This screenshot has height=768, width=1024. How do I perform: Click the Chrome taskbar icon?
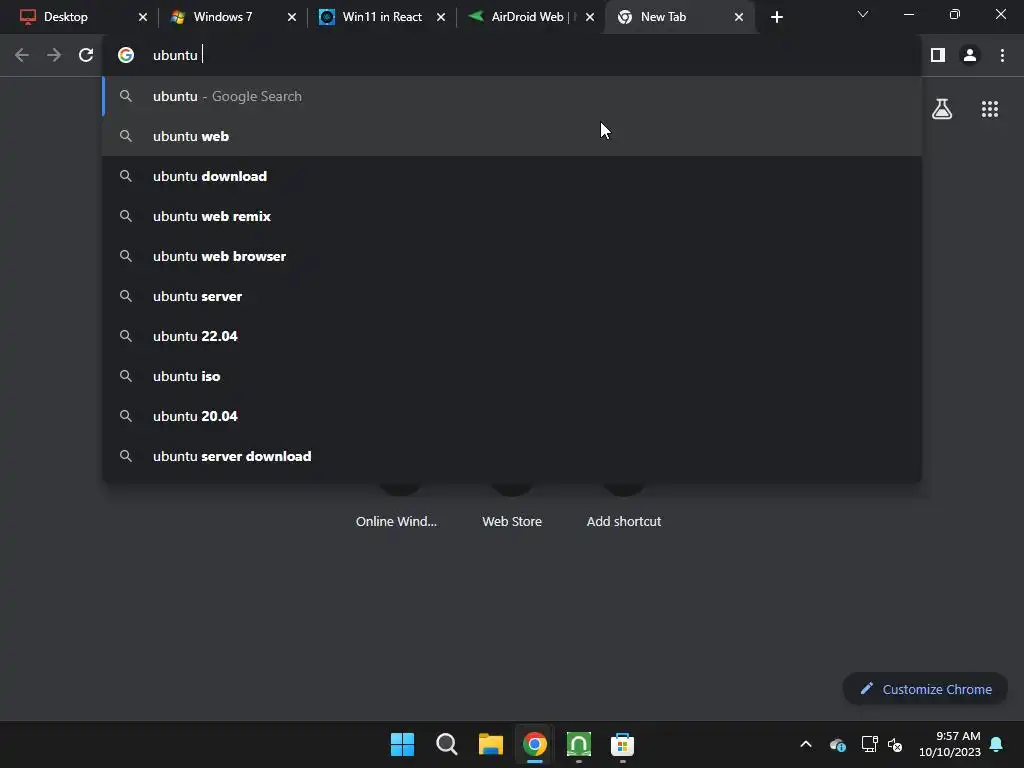point(535,744)
